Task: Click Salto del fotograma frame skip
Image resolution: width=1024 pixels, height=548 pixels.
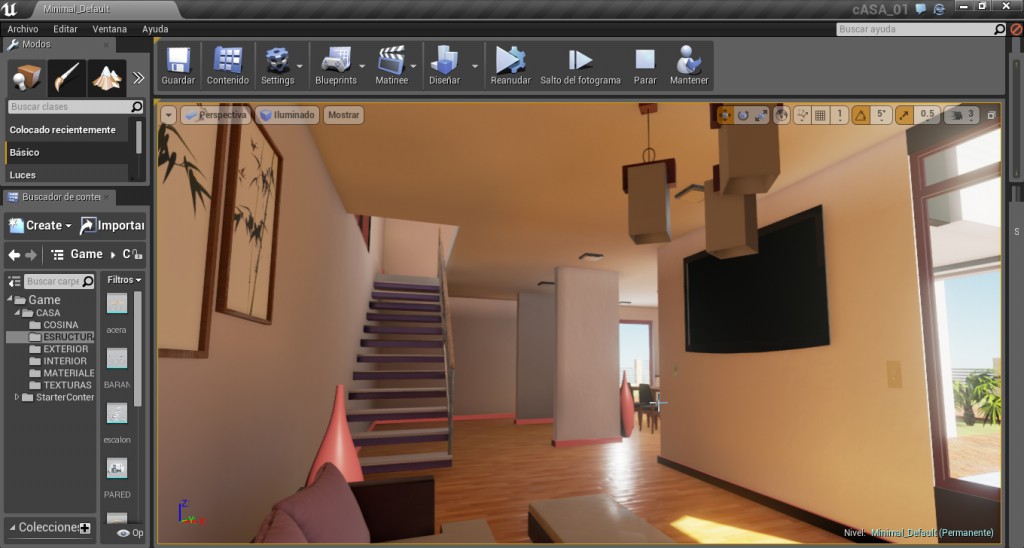Action: (x=580, y=65)
